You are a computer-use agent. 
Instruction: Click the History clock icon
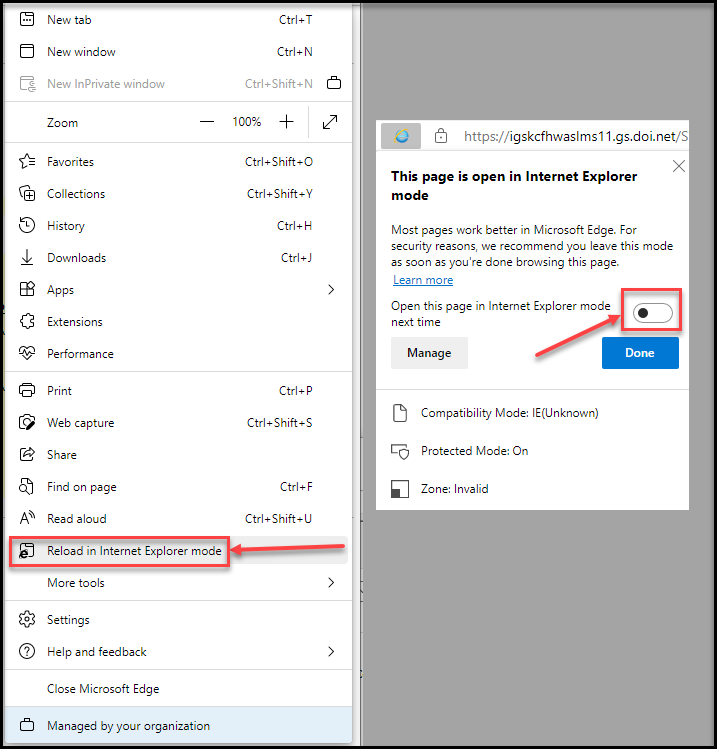27,225
